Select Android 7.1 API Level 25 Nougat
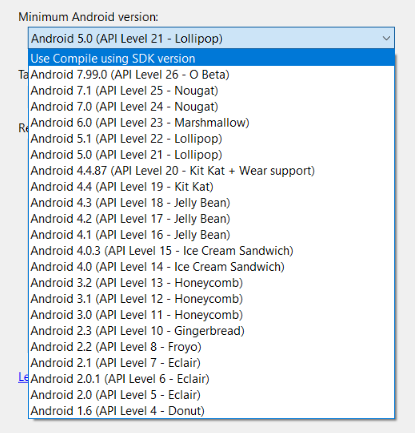Viewport: 415px width, 433px height. coord(212,90)
